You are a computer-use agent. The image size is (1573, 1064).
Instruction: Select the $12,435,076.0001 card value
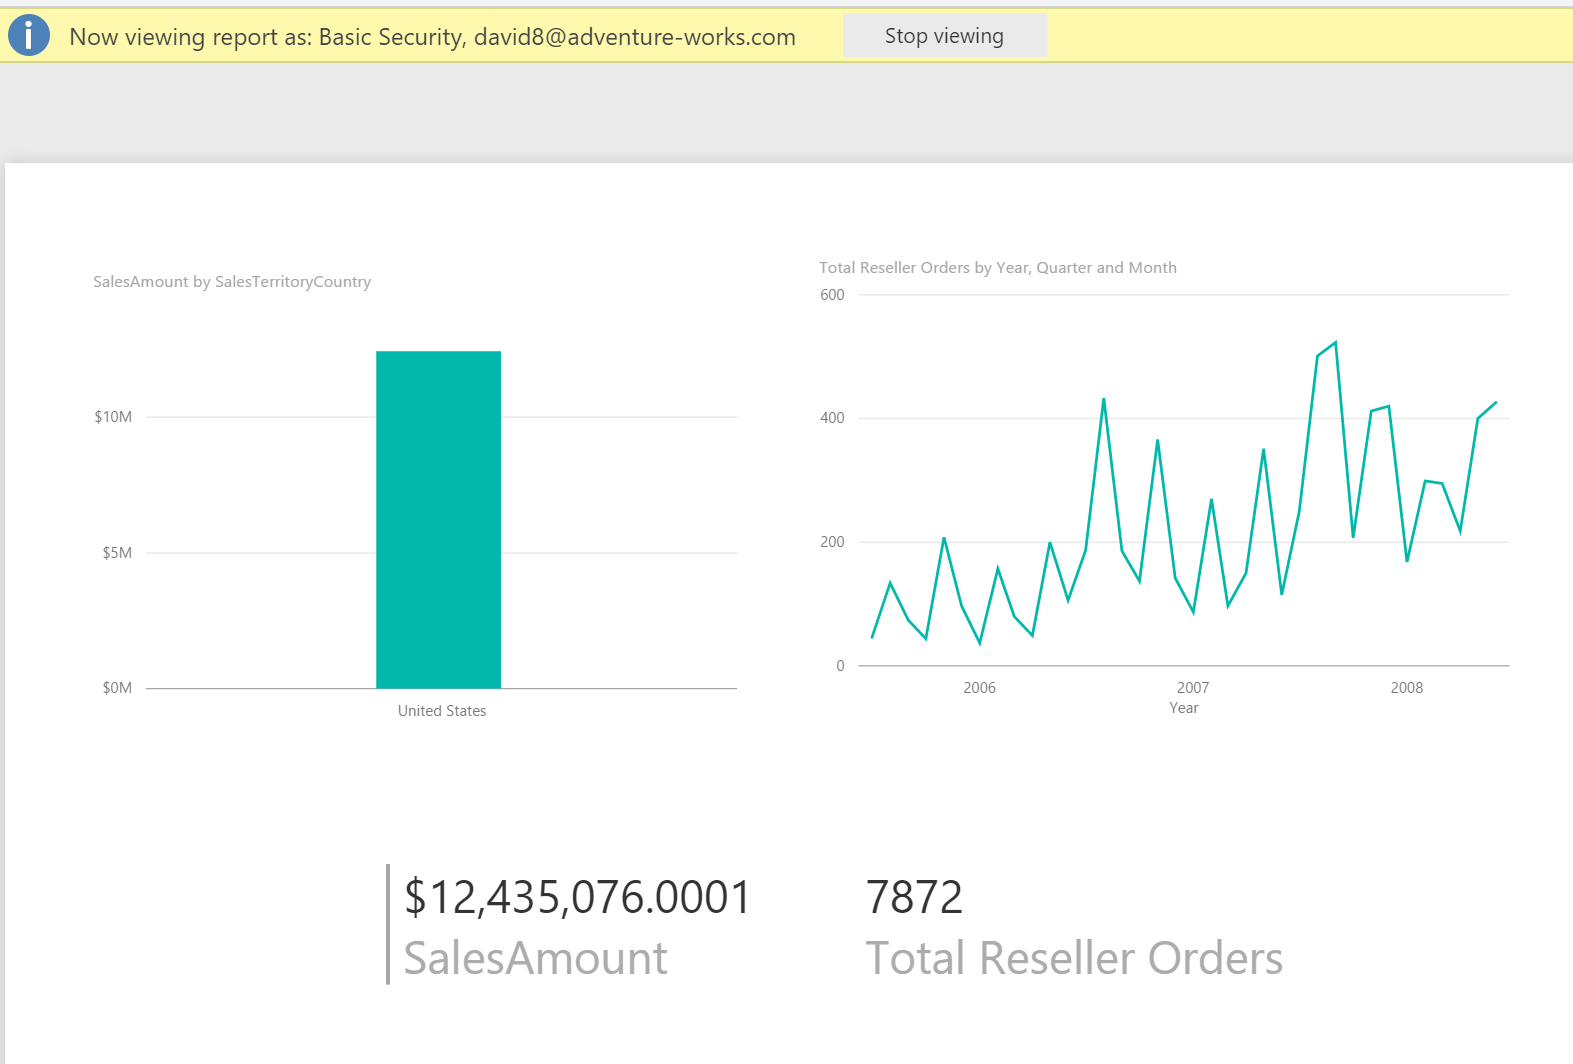pos(577,897)
